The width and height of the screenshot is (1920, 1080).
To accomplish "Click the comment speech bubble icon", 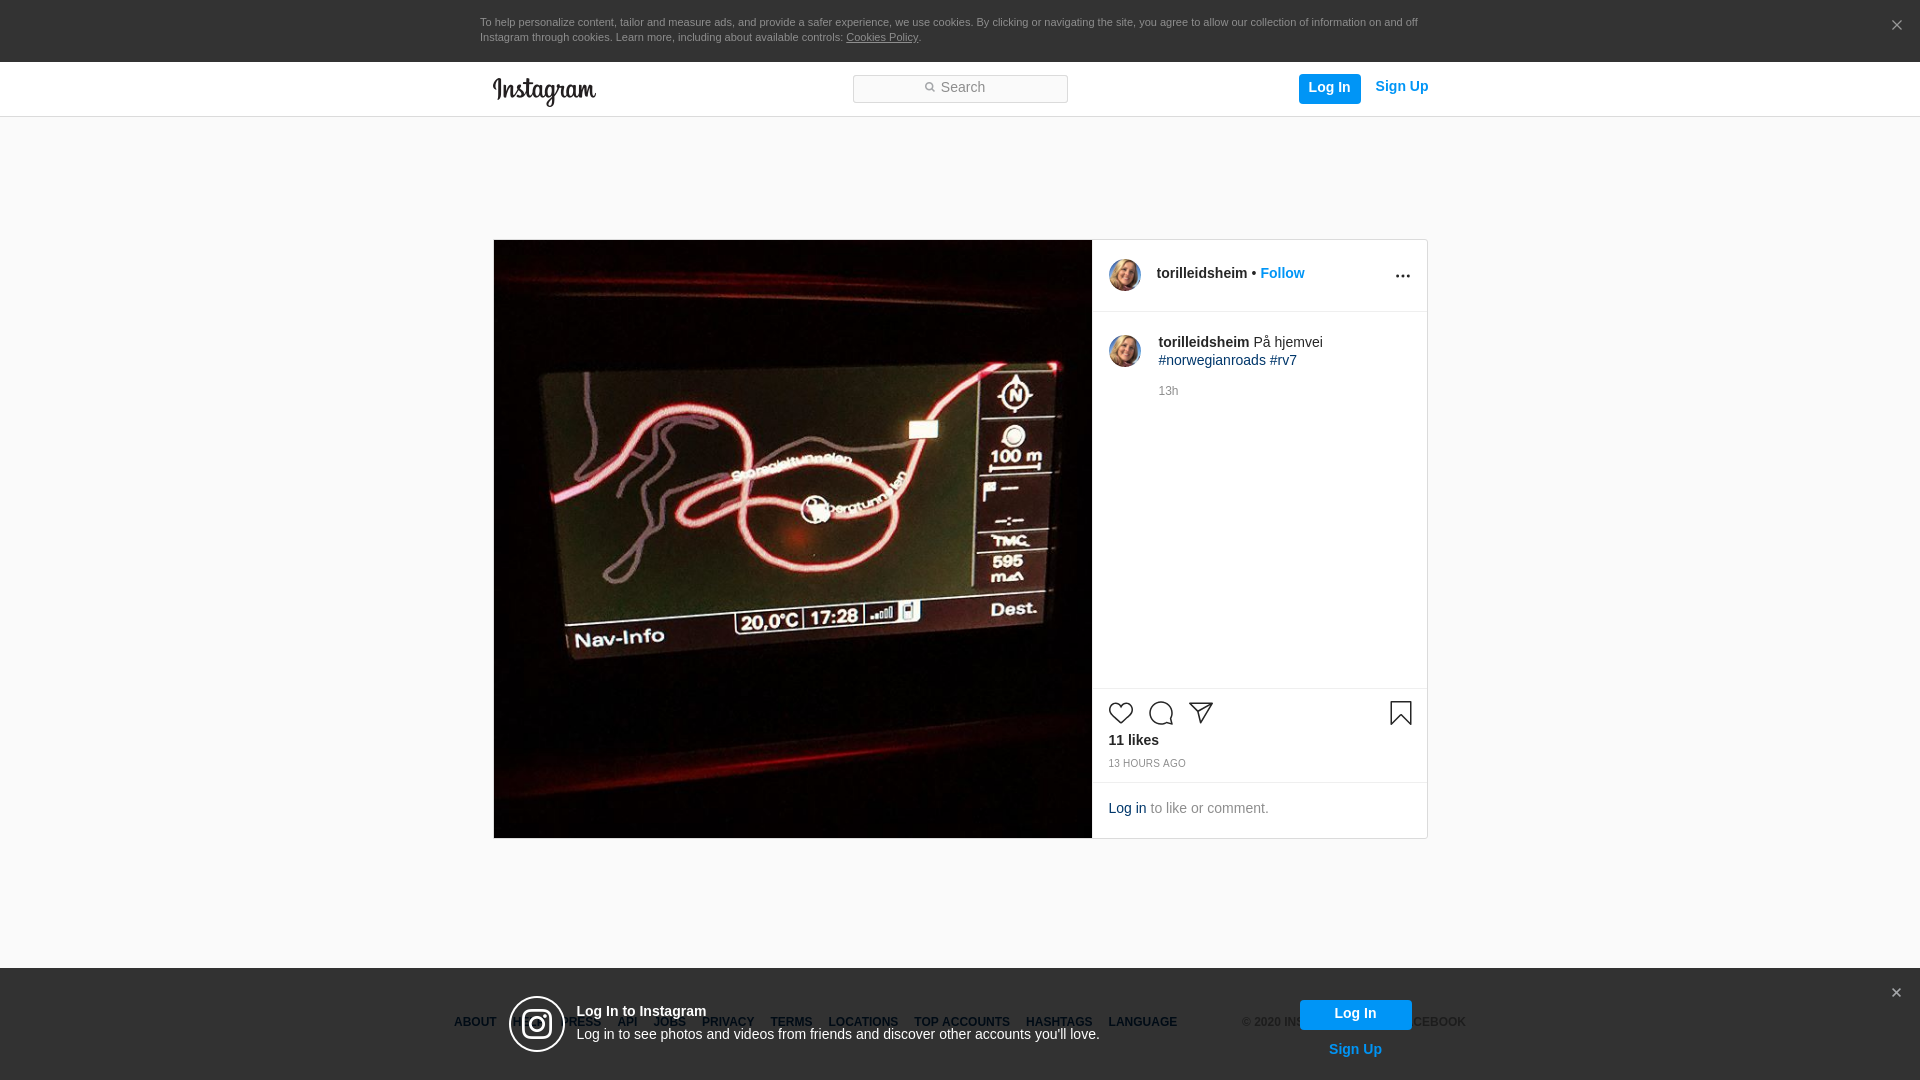I will point(1160,713).
